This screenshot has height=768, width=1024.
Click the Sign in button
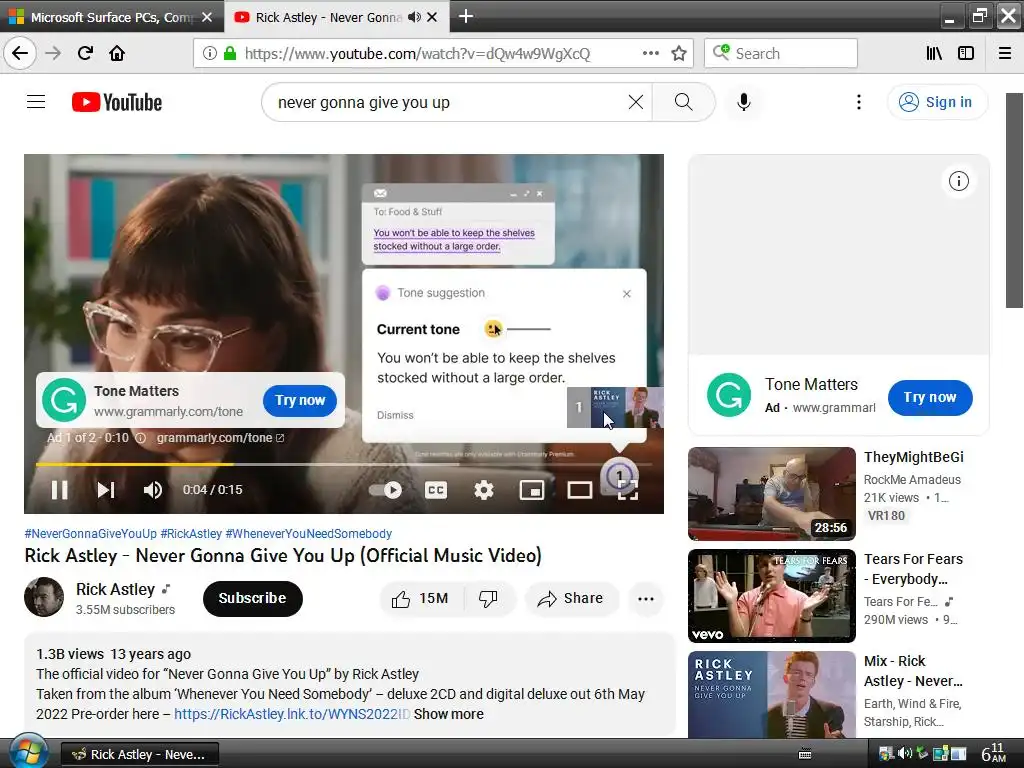point(937,102)
